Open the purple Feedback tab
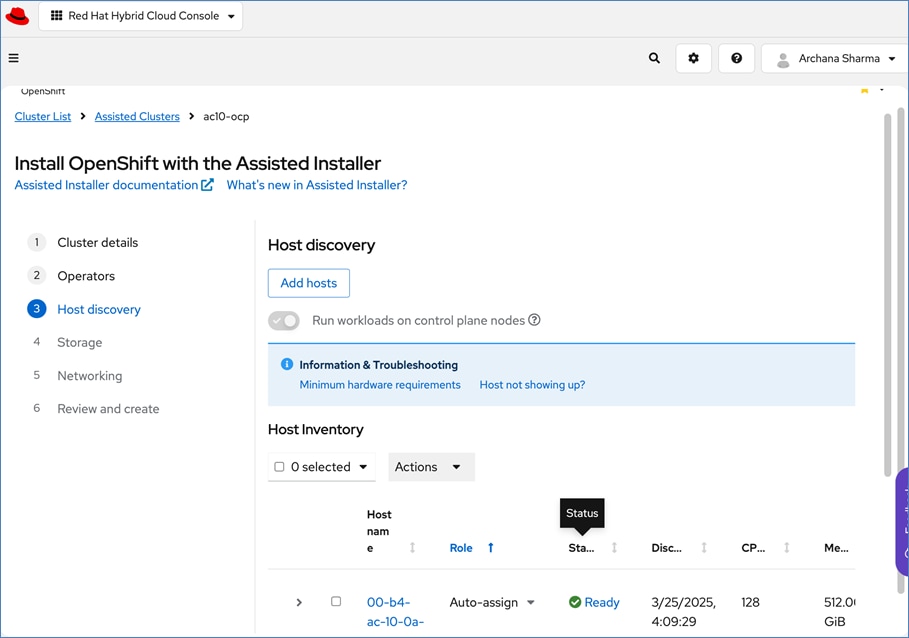Screen dimensions: 909x638 point(902,522)
